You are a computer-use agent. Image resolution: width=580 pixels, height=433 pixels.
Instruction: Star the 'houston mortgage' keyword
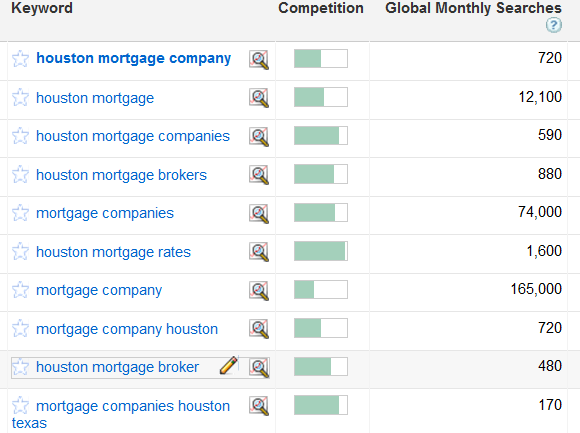pos(20,98)
